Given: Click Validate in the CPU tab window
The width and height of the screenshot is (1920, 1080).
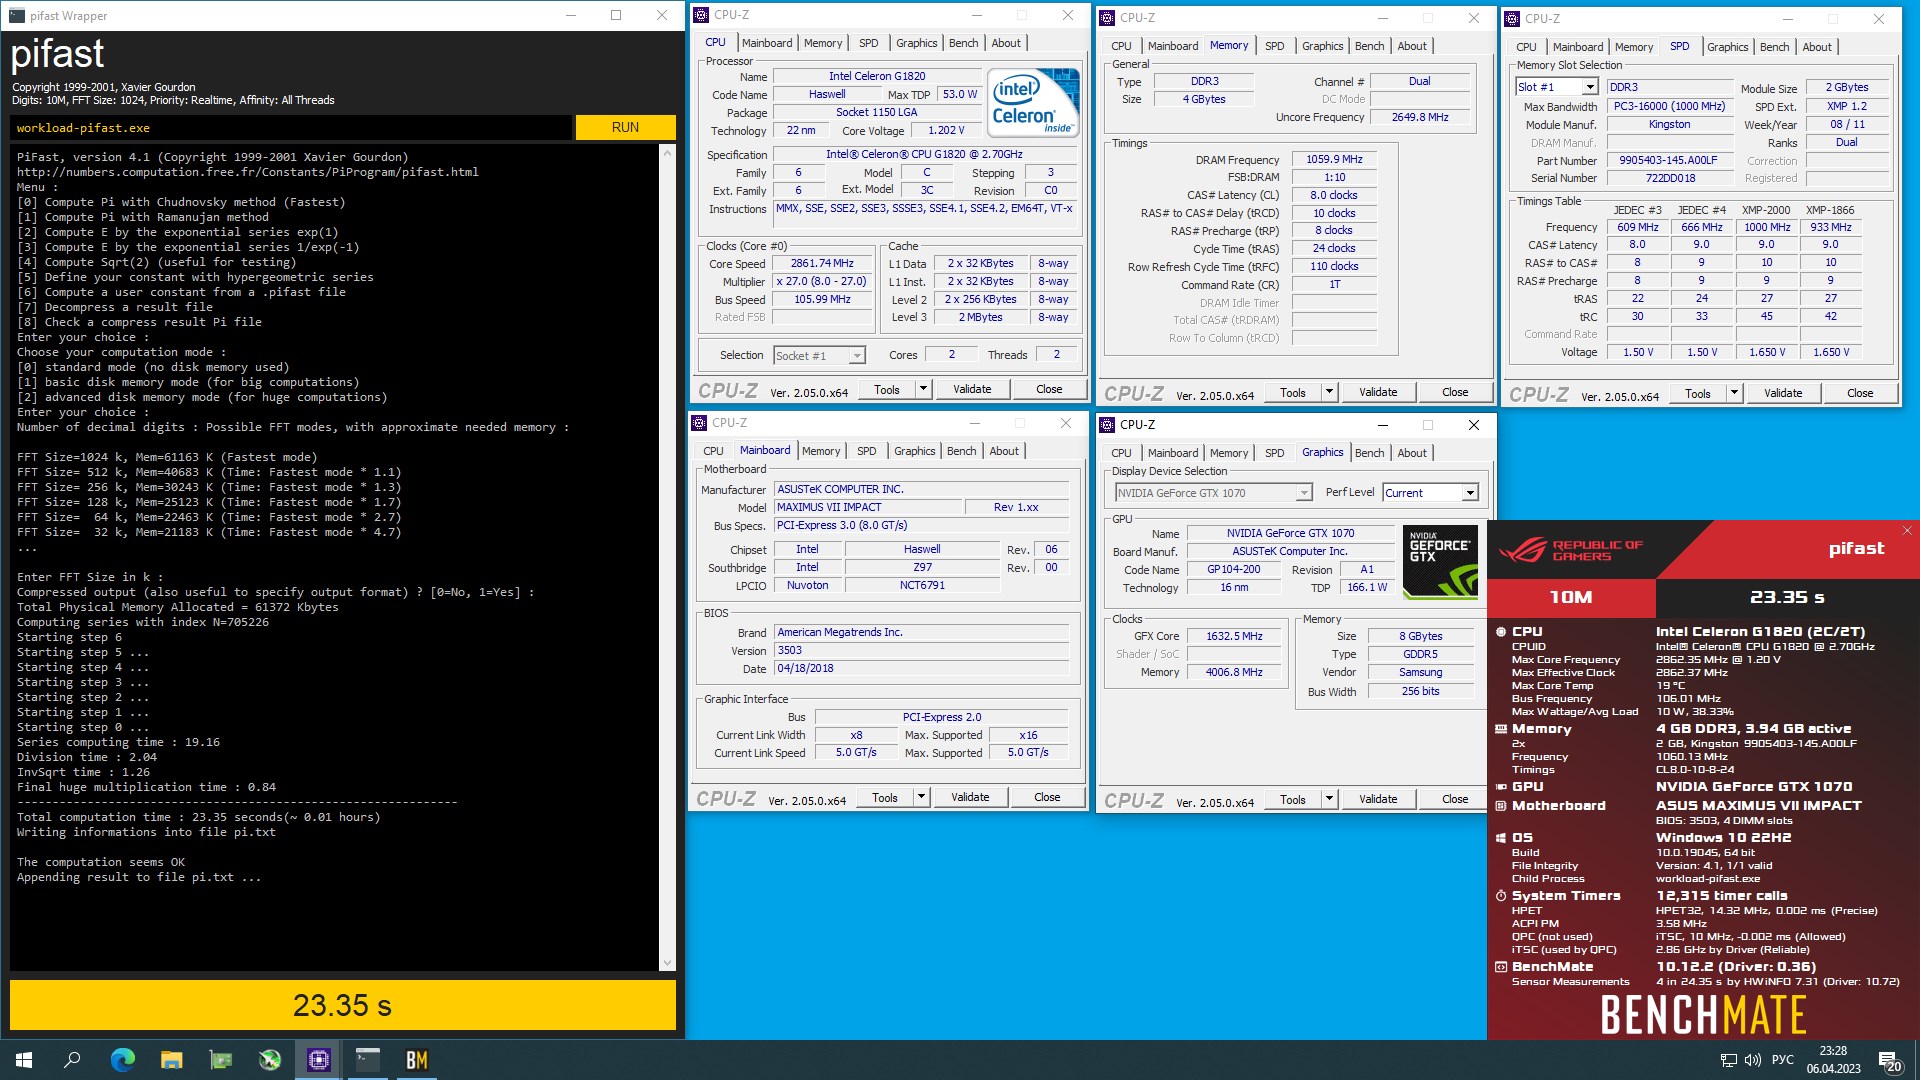Looking at the screenshot, I should [972, 389].
